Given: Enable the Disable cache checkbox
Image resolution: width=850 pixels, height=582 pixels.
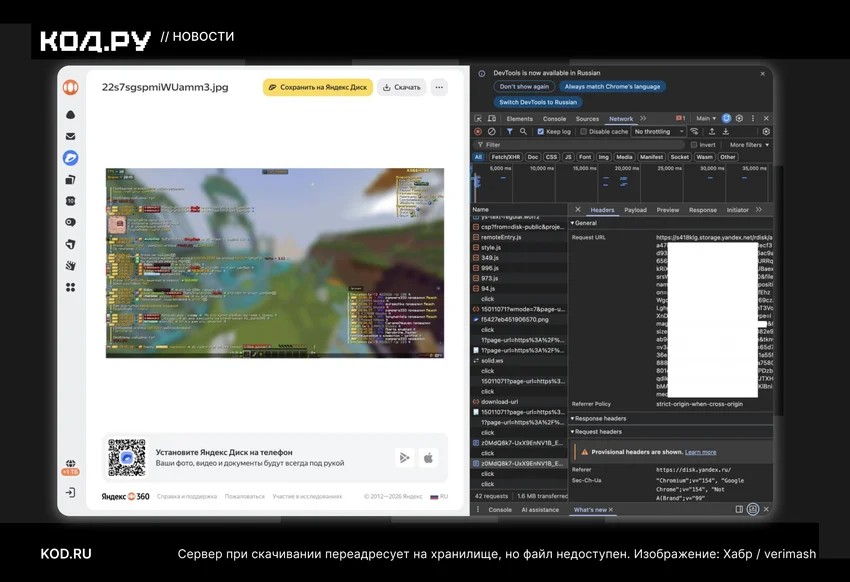Looking at the screenshot, I should point(583,131).
